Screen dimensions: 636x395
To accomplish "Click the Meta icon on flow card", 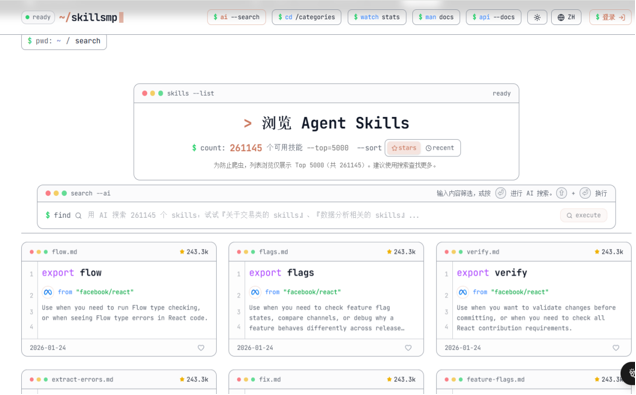I will 48,292.
